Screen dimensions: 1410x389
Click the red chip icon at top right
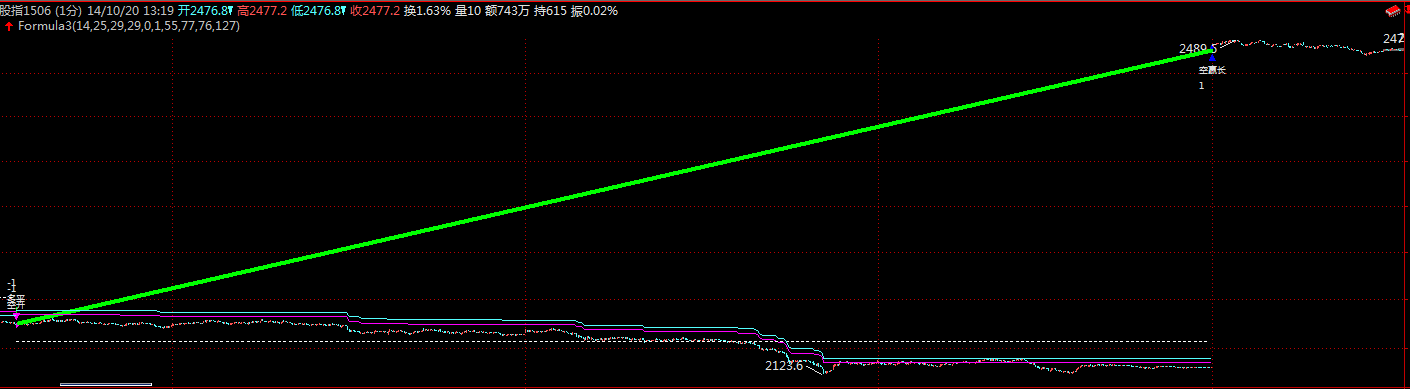(x=1393, y=10)
